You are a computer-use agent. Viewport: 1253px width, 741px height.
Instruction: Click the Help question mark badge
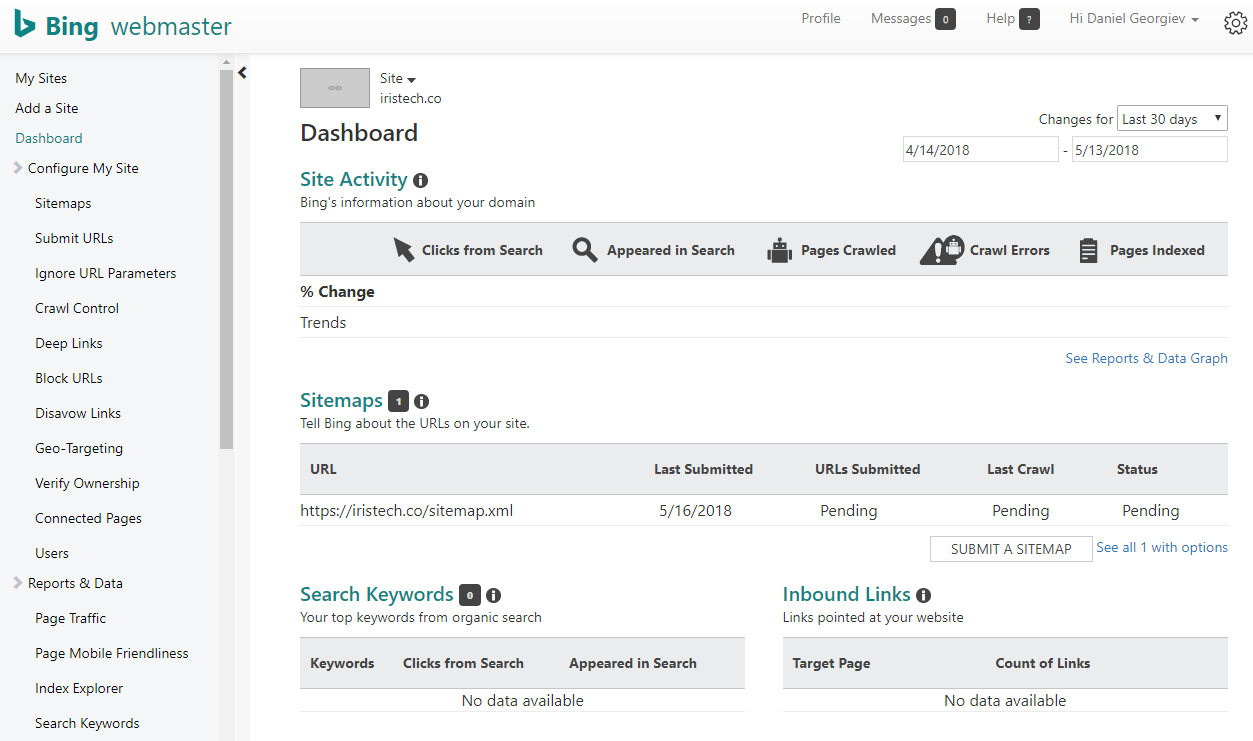click(1029, 19)
